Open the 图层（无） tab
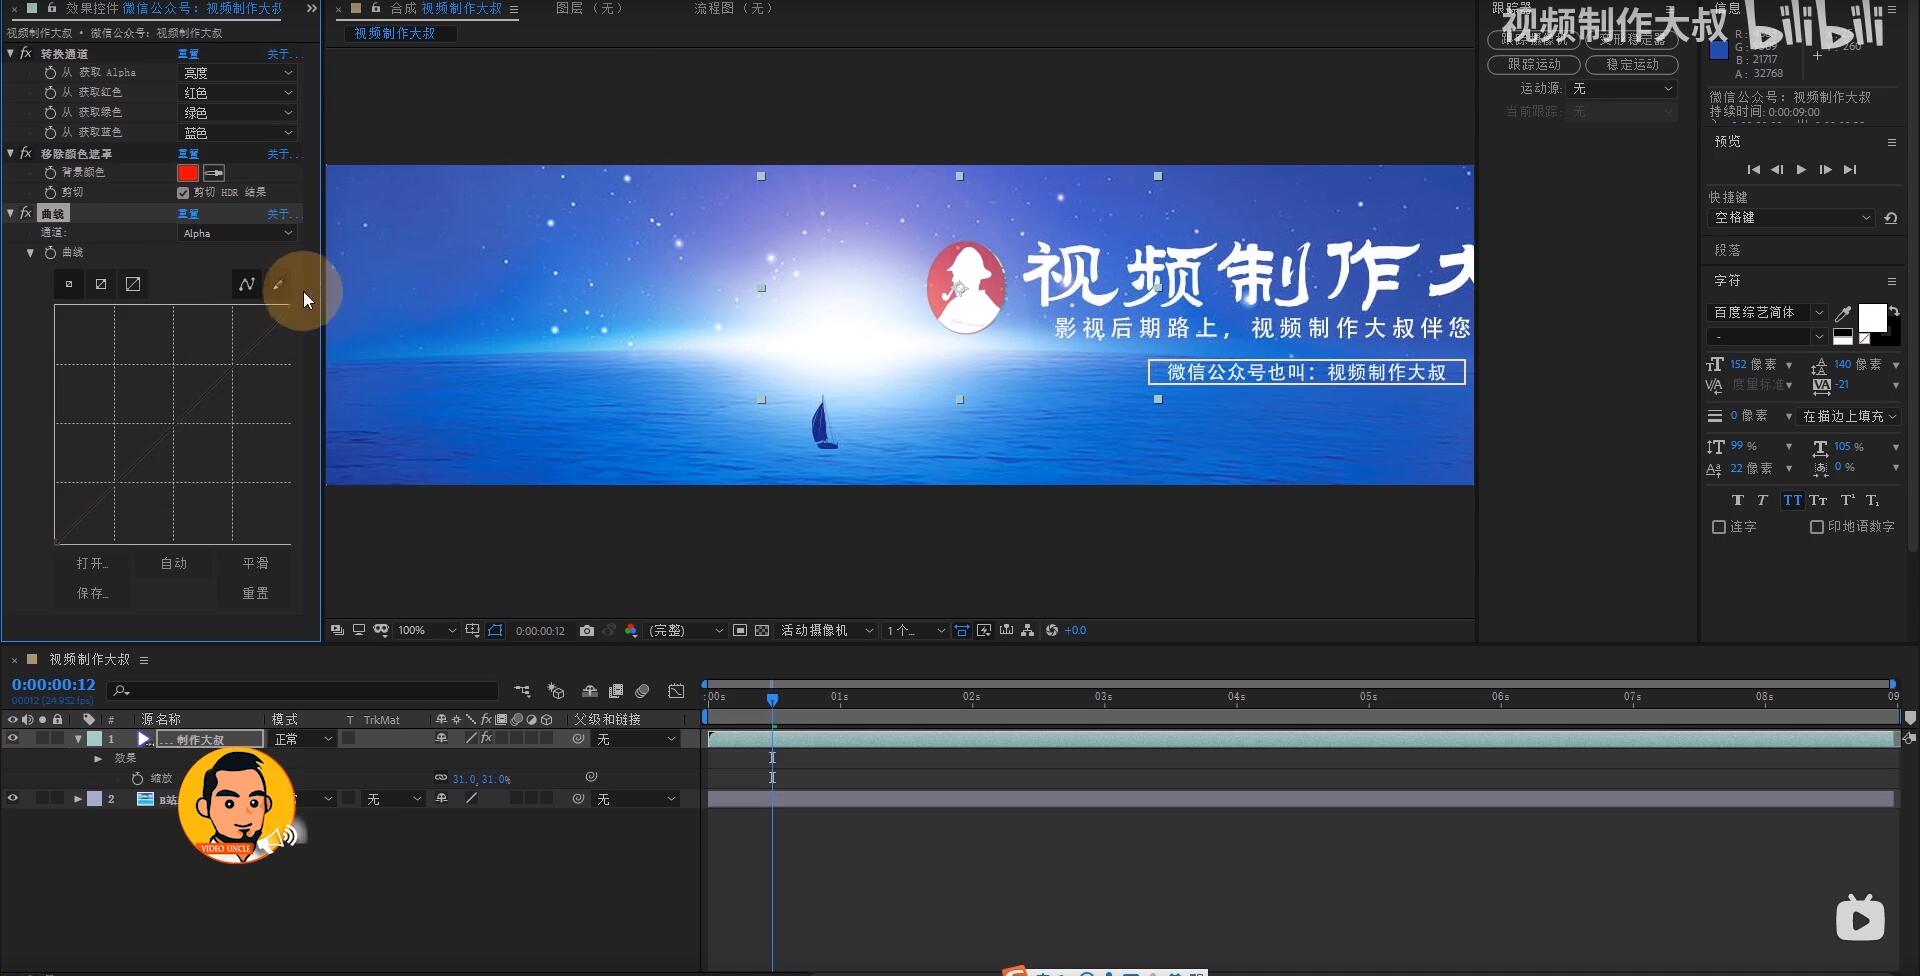This screenshot has height=976, width=1920. 589,8
